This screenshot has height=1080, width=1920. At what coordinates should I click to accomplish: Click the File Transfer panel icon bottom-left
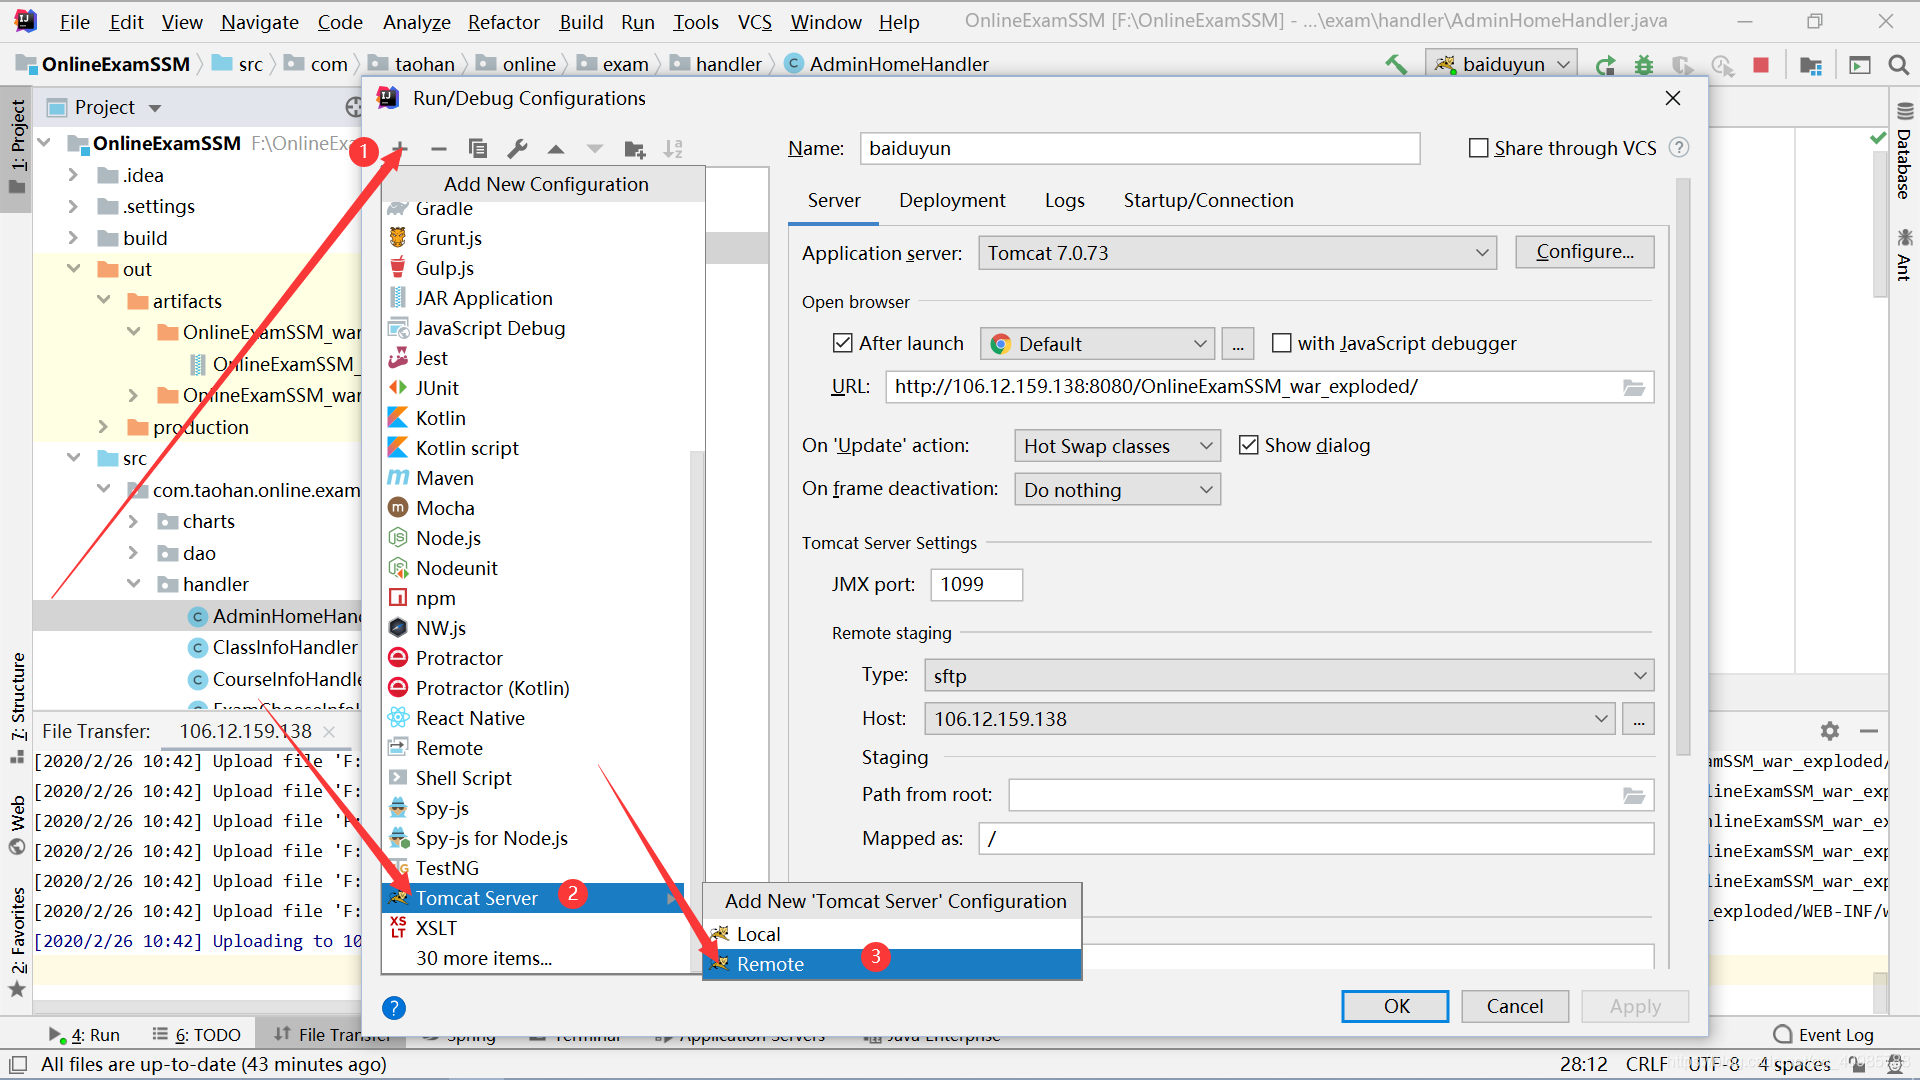point(281,1035)
